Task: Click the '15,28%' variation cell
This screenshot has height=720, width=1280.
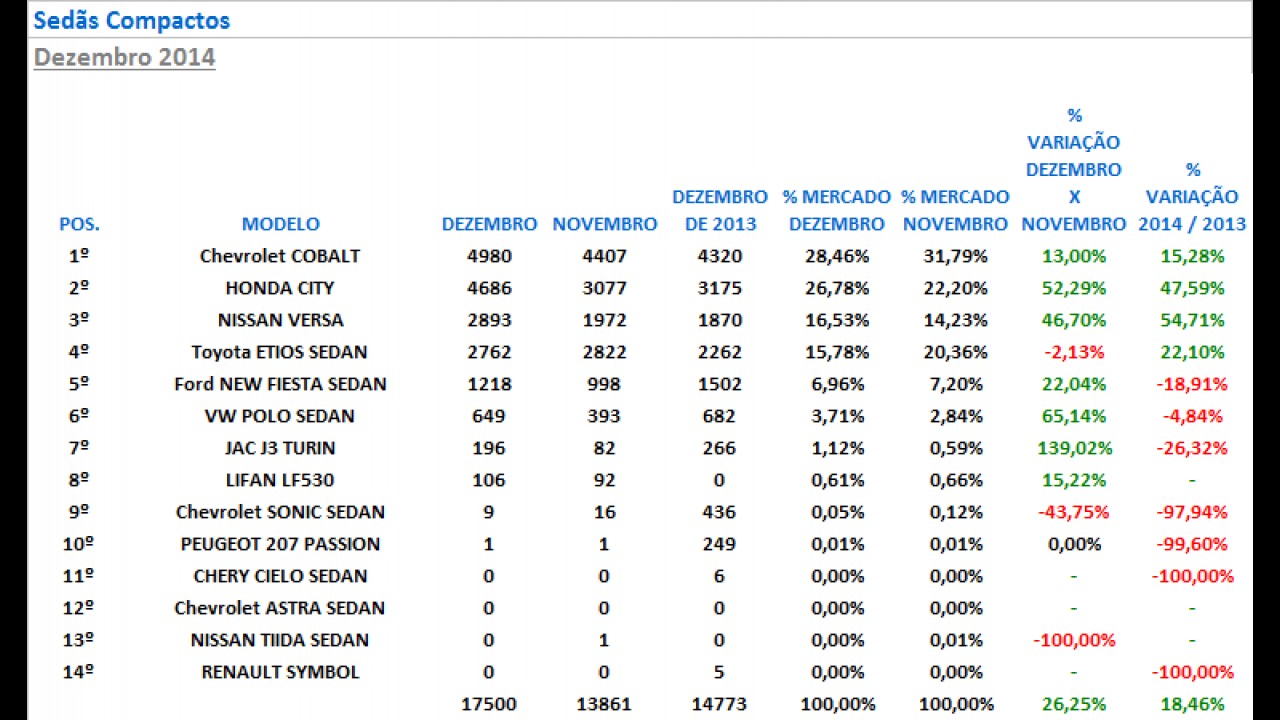Action: [x=1192, y=256]
